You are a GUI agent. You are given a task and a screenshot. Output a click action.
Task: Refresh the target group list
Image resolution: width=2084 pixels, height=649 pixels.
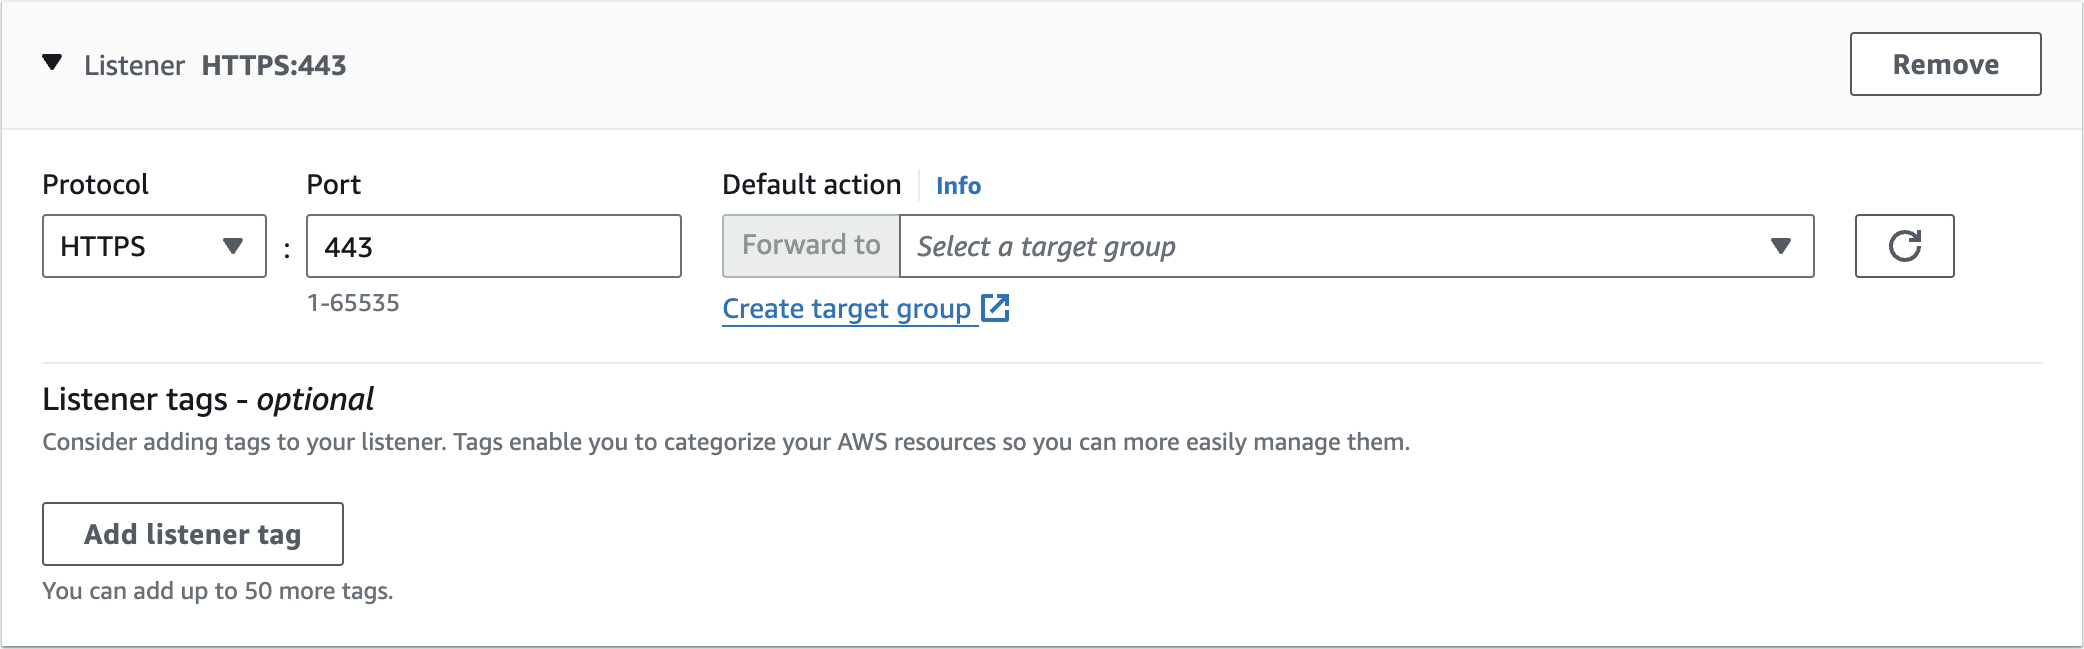pos(1903,246)
